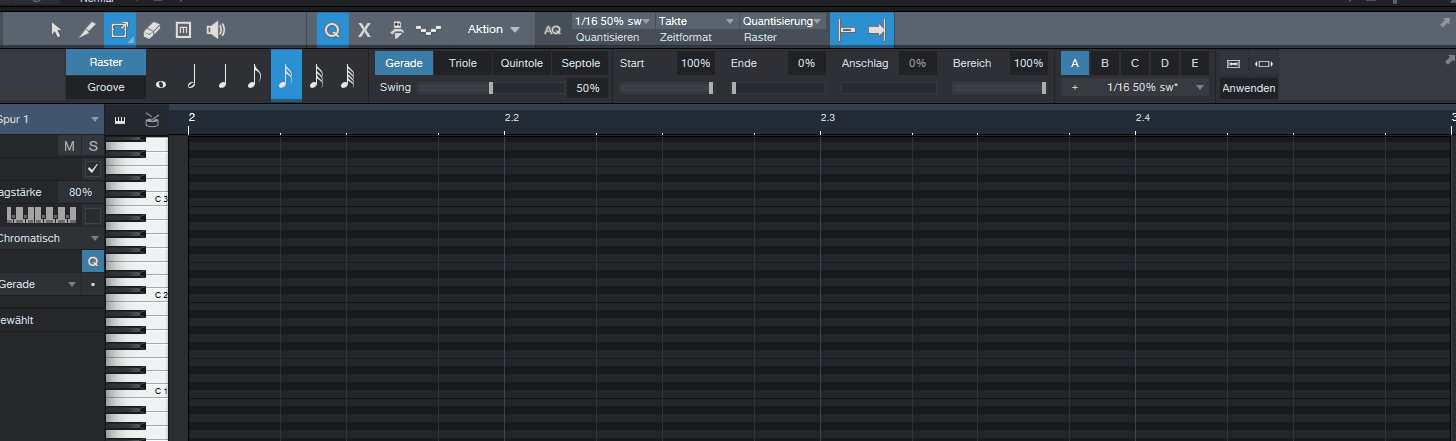Select the Eraser tool
The height and width of the screenshot is (441, 1456).
click(x=152, y=30)
